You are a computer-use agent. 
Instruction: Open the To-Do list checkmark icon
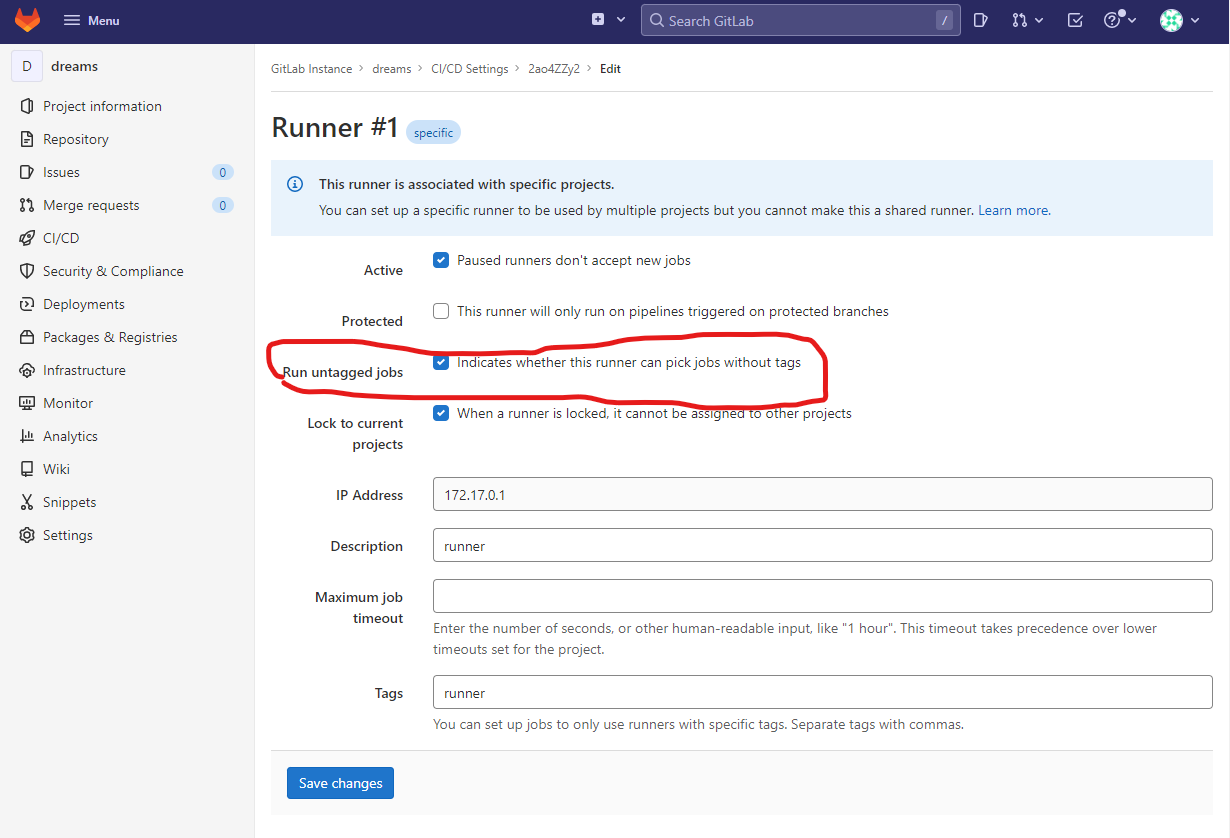[x=1075, y=20]
